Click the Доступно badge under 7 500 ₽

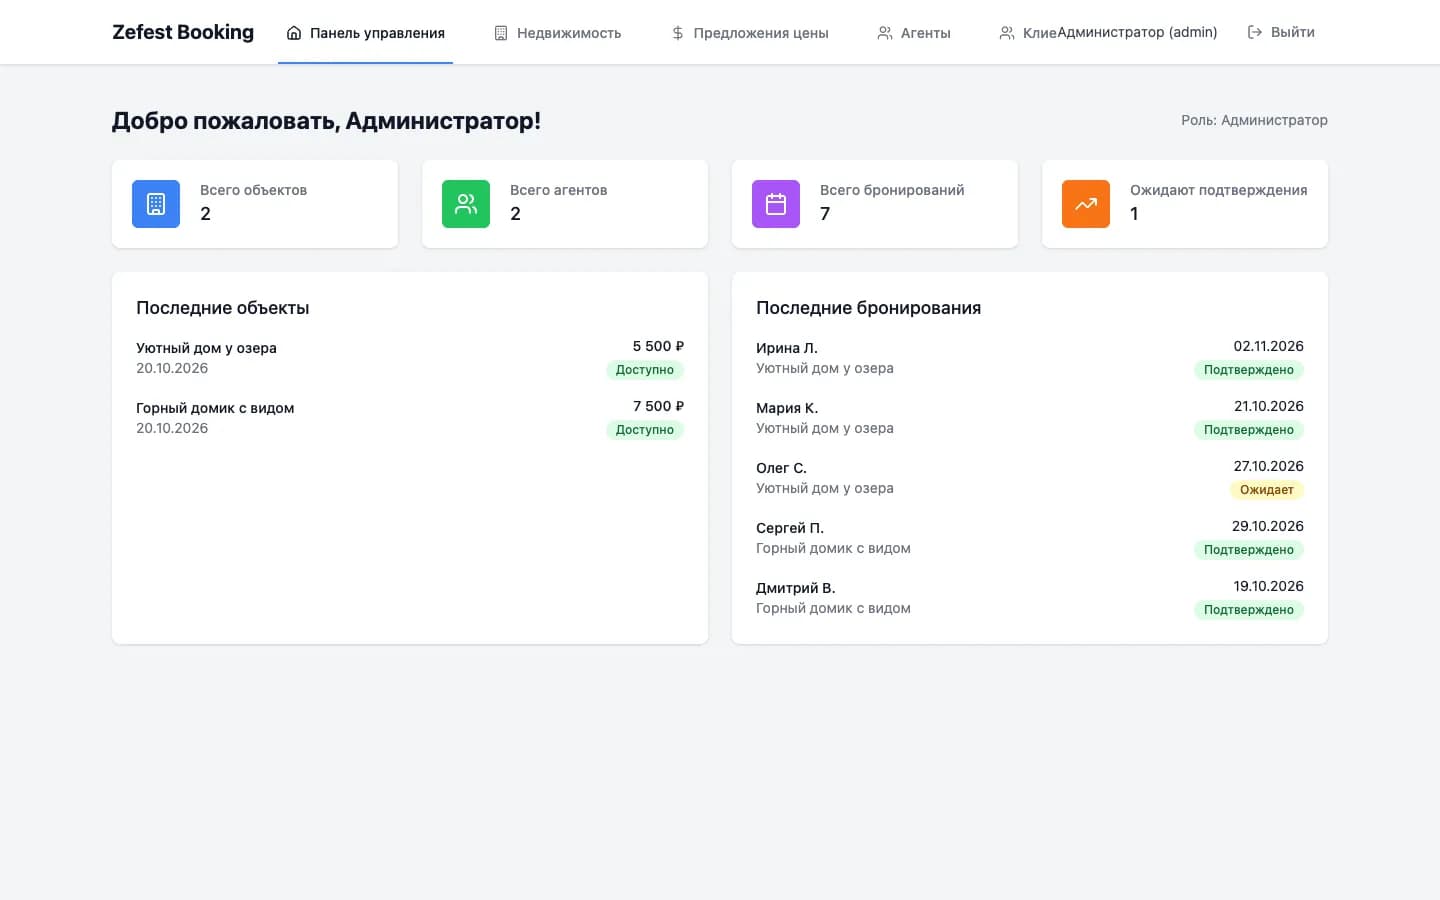pos(645,430)
